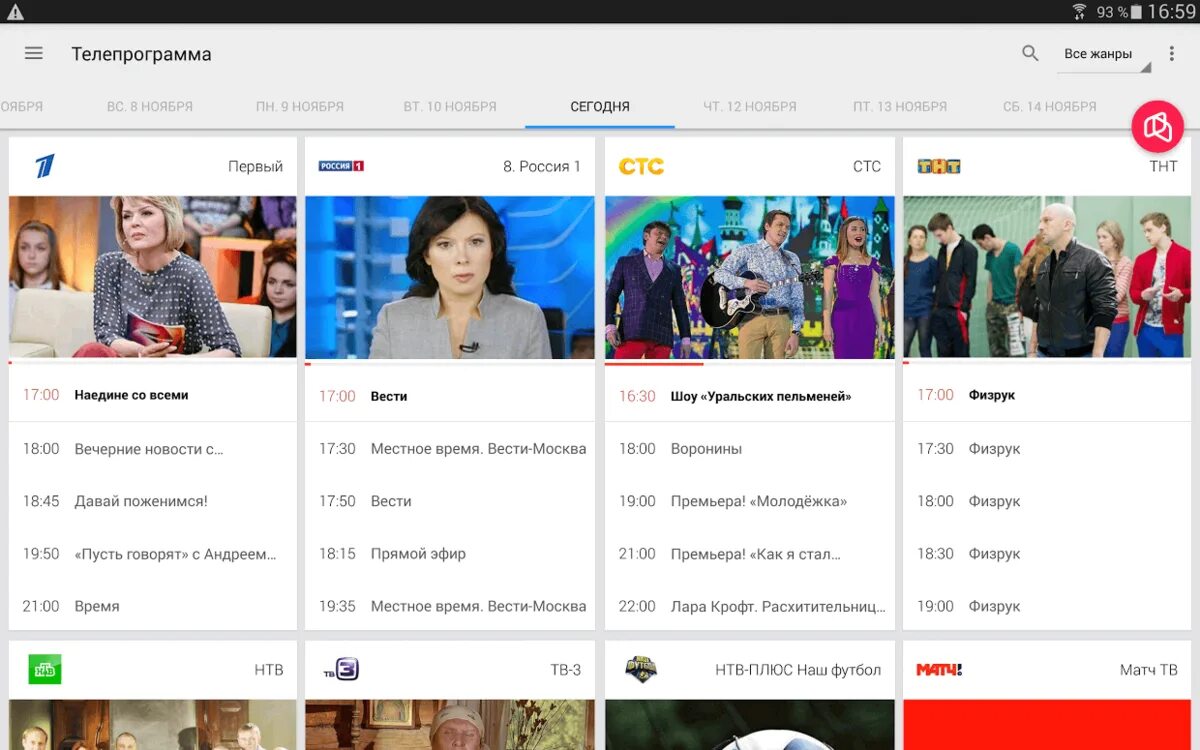Click the Телепрограмма page title
Viewport: 1200px width, 750px height.
click(x=141, y=54)
